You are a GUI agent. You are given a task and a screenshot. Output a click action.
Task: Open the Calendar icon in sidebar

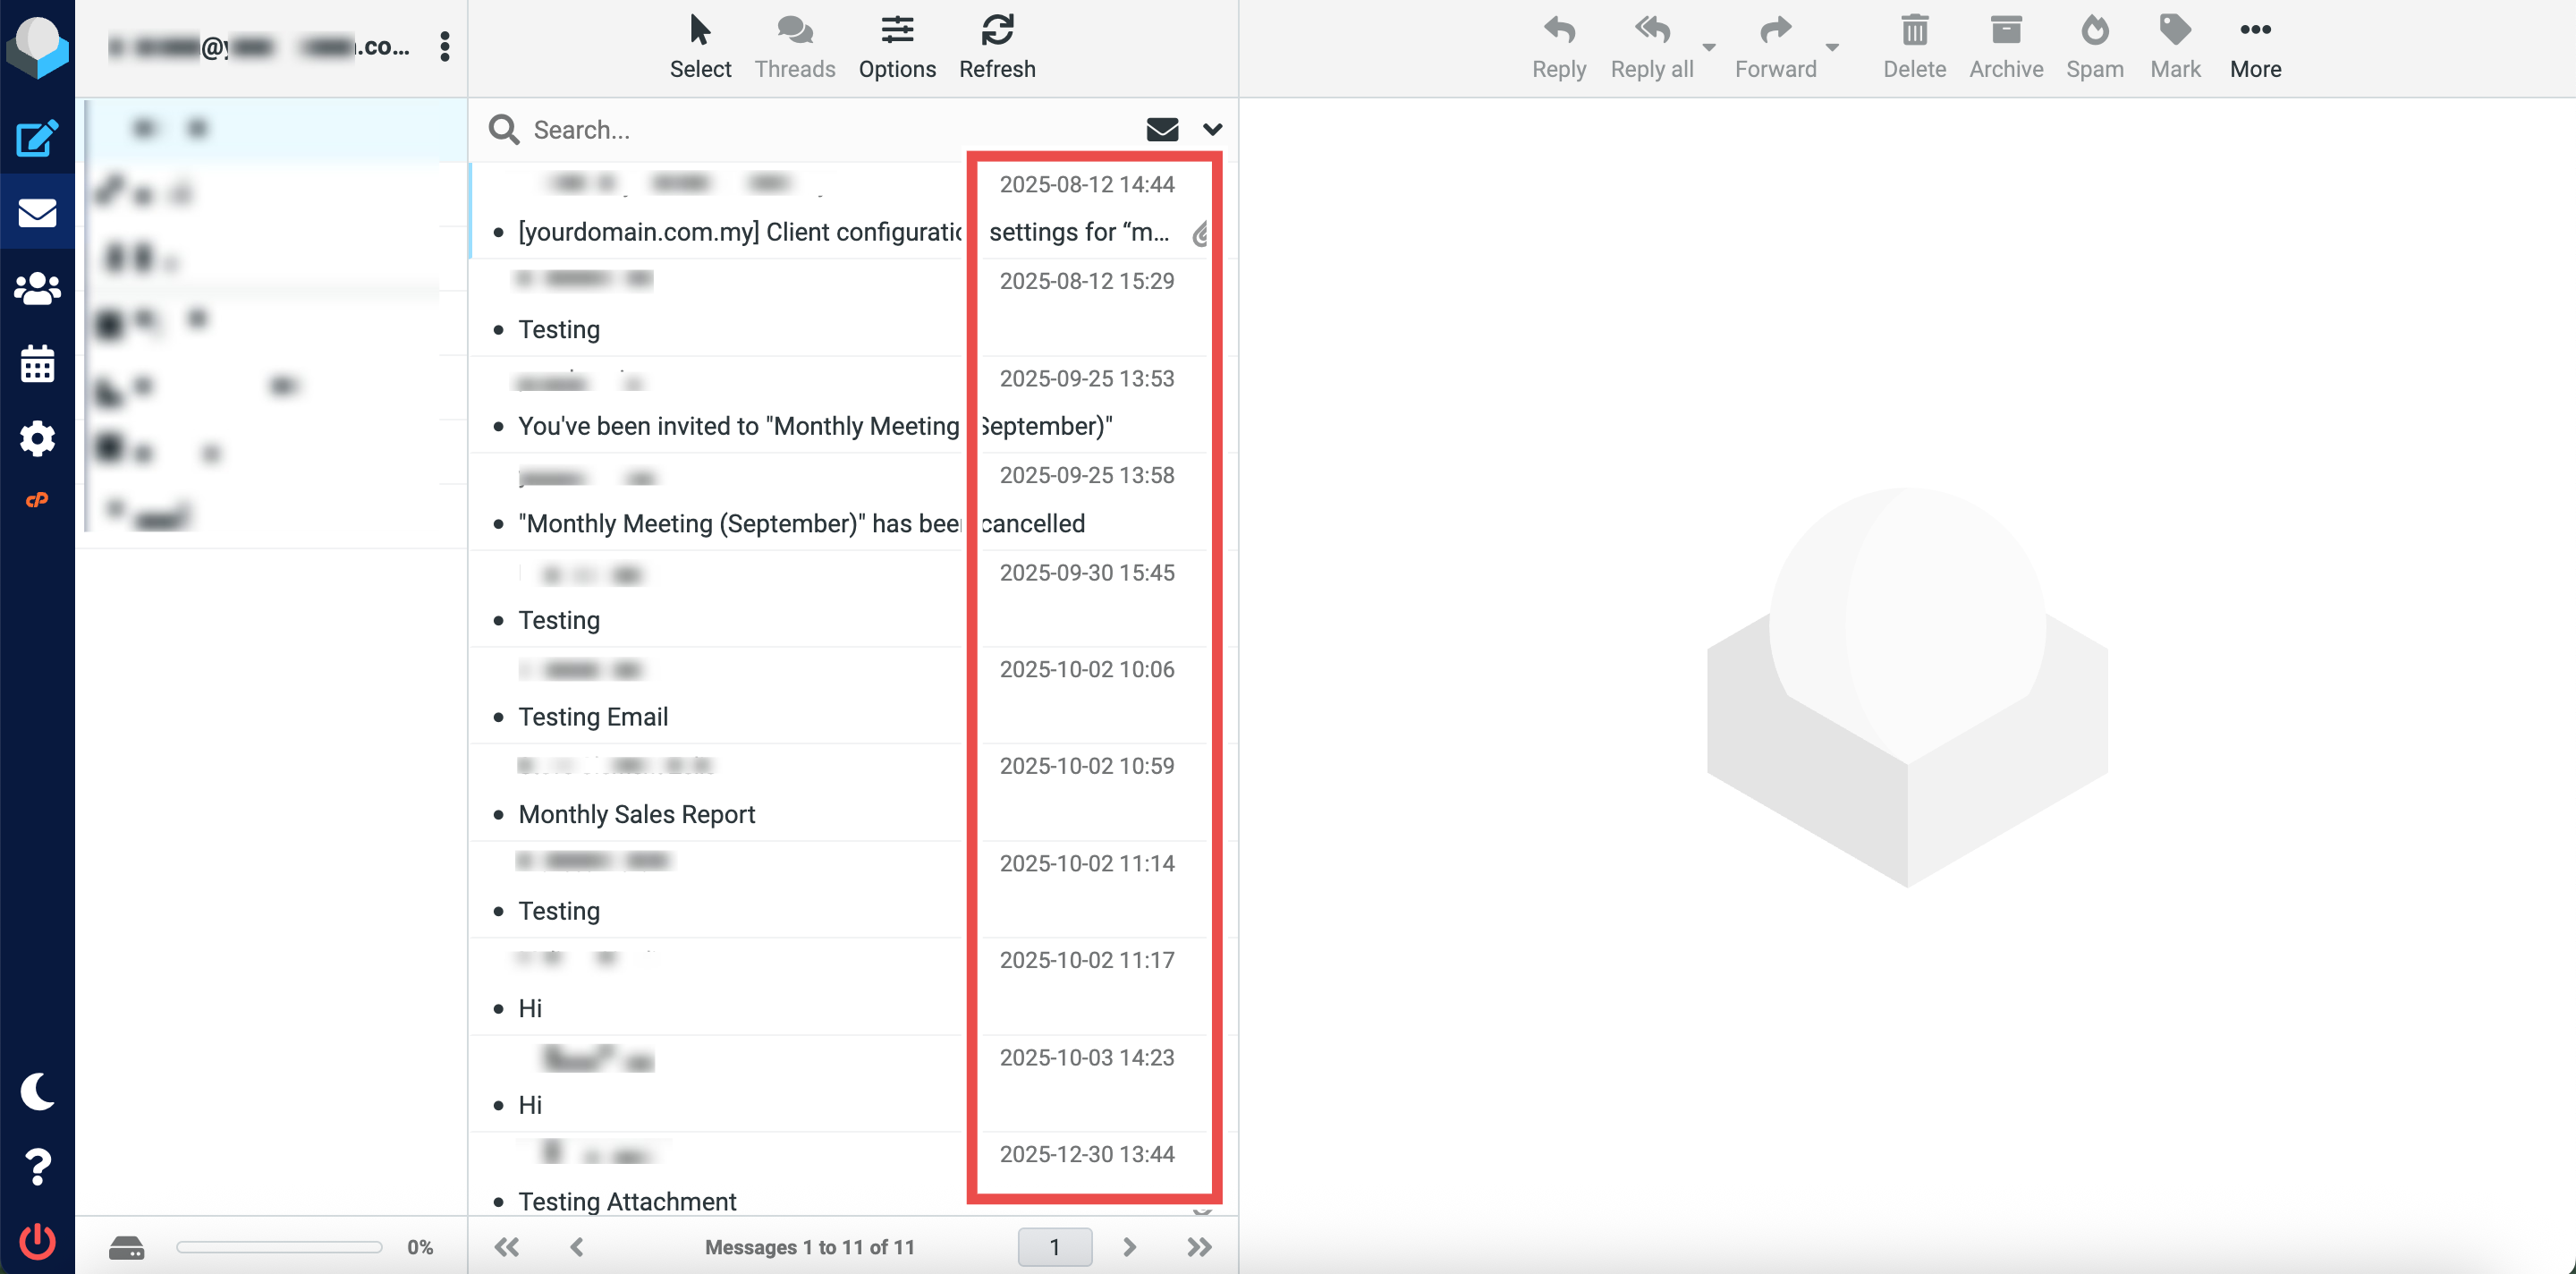coord(37,364)
